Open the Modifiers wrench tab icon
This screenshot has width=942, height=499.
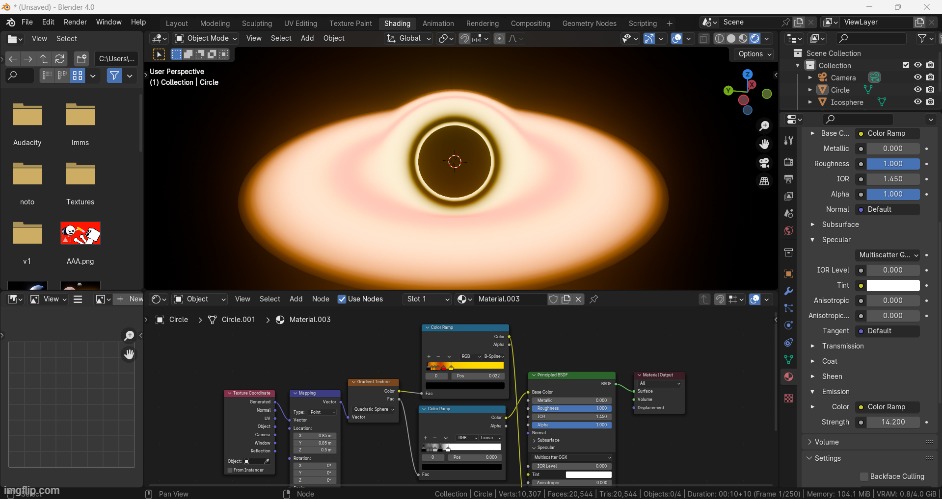[x=789, y=291]
